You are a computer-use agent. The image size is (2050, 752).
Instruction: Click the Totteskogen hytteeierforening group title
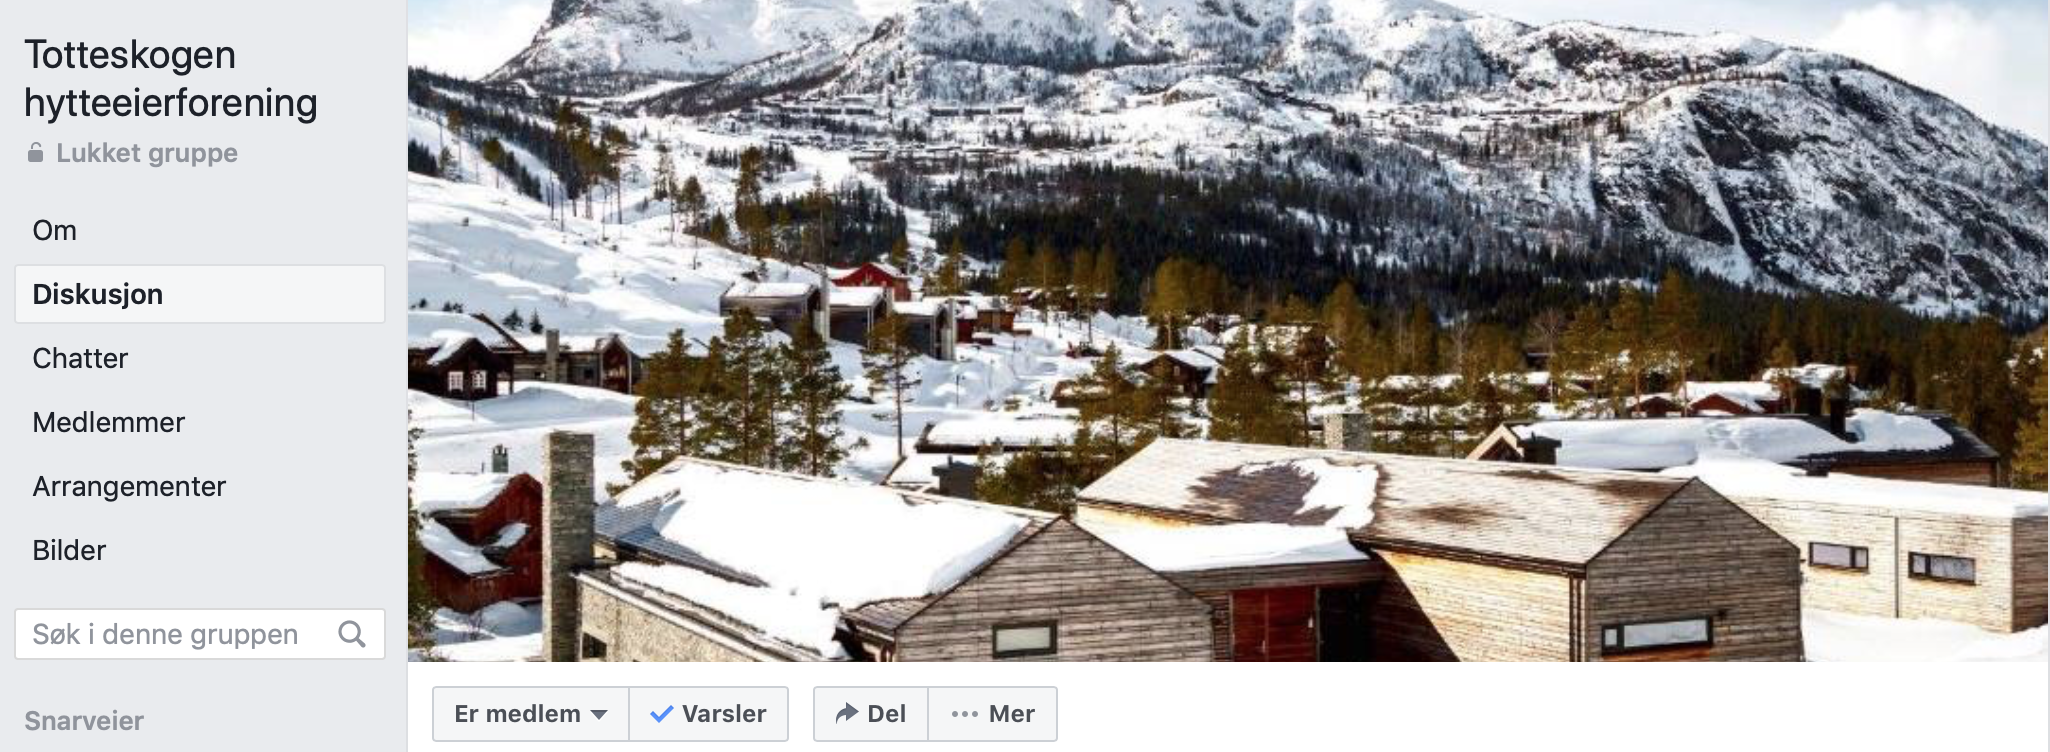(171, 79)
